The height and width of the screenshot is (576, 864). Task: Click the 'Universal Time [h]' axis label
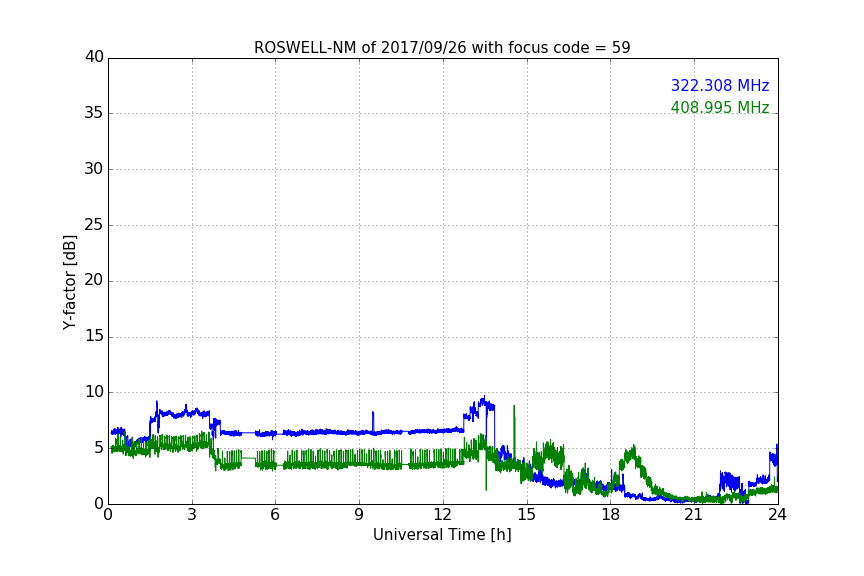tap(442, 535)
